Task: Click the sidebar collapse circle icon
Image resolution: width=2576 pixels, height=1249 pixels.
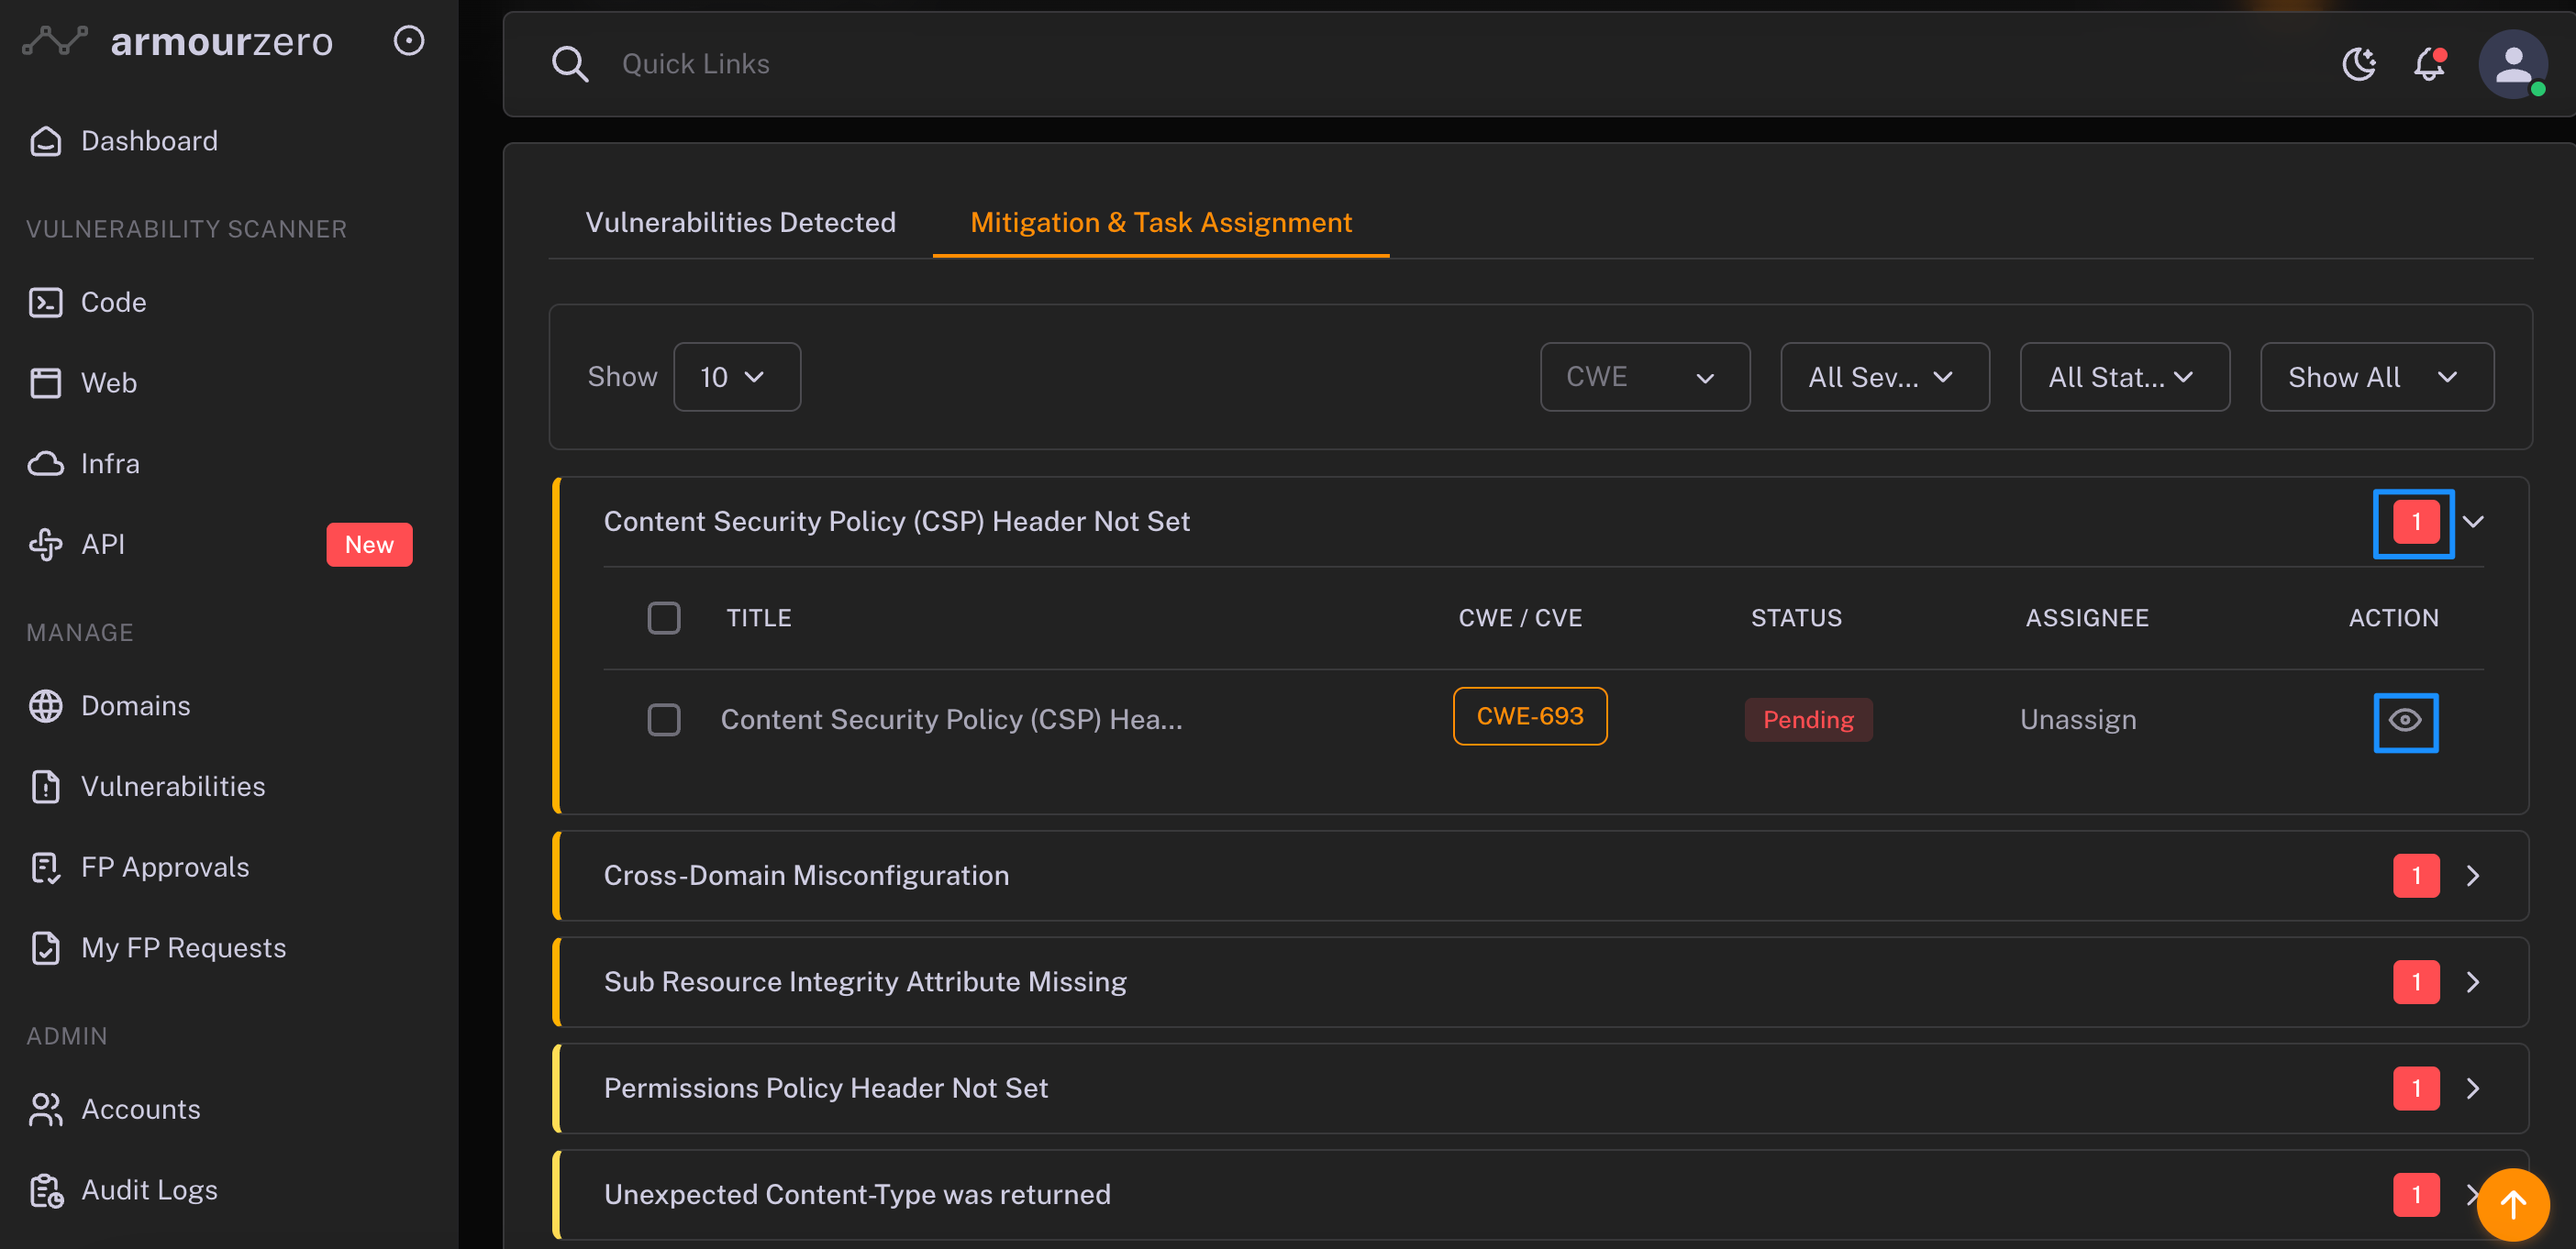Action: tap(409, 41)
